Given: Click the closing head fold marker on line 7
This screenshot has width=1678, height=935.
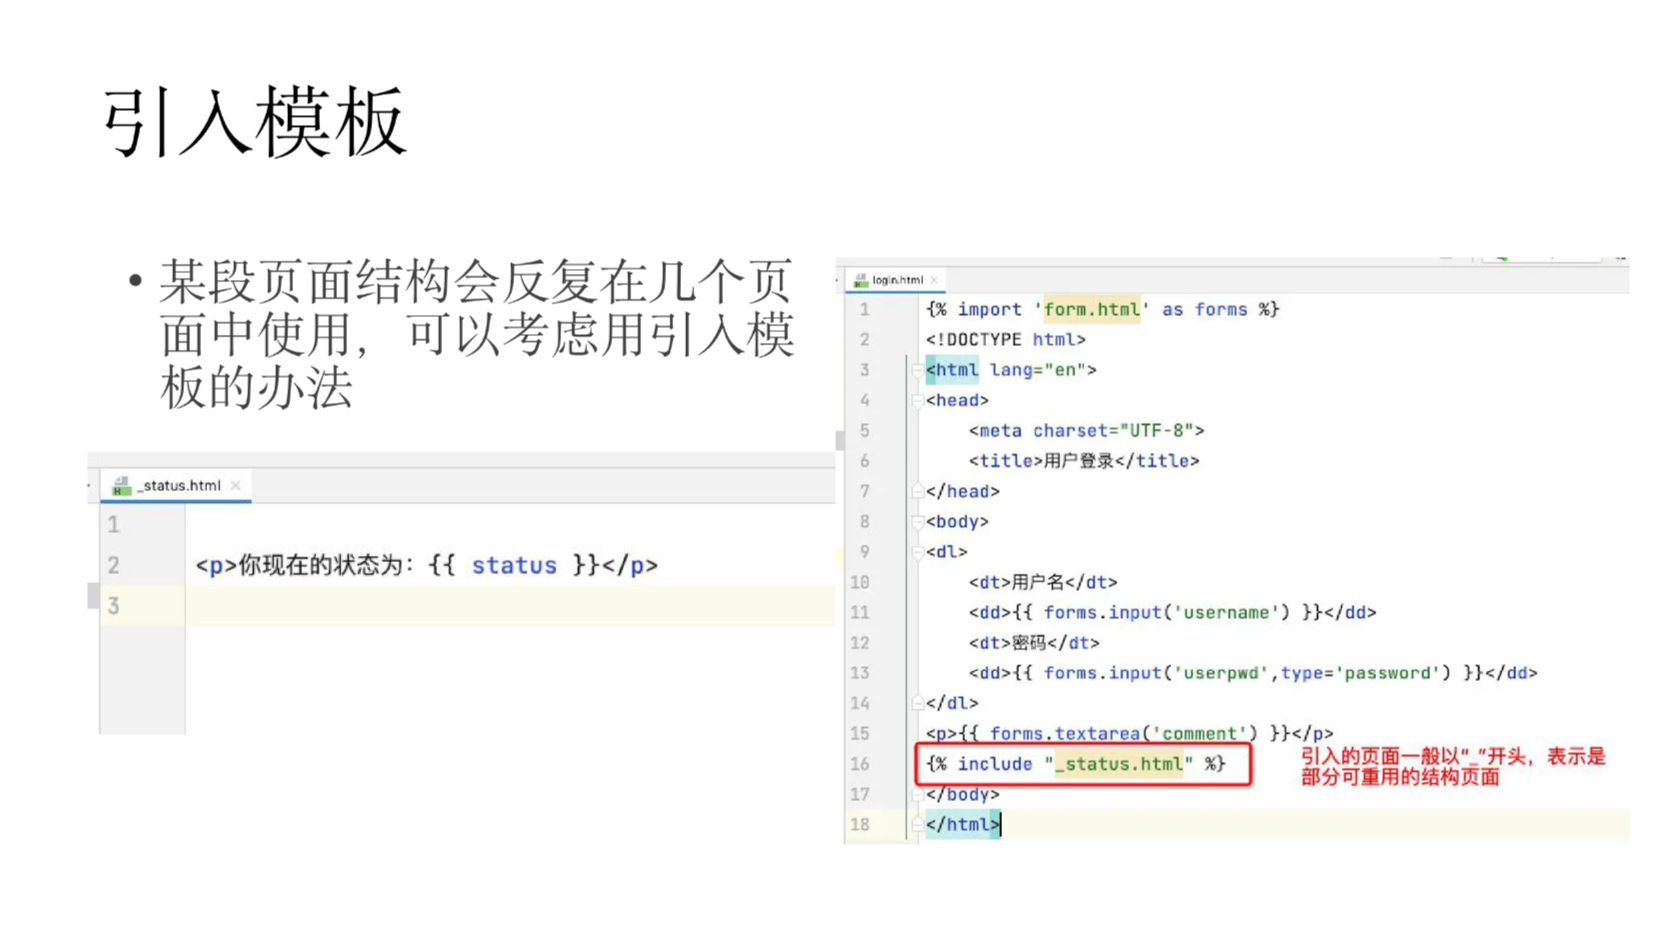Looking at the screenshot, I should coord(917,491).
